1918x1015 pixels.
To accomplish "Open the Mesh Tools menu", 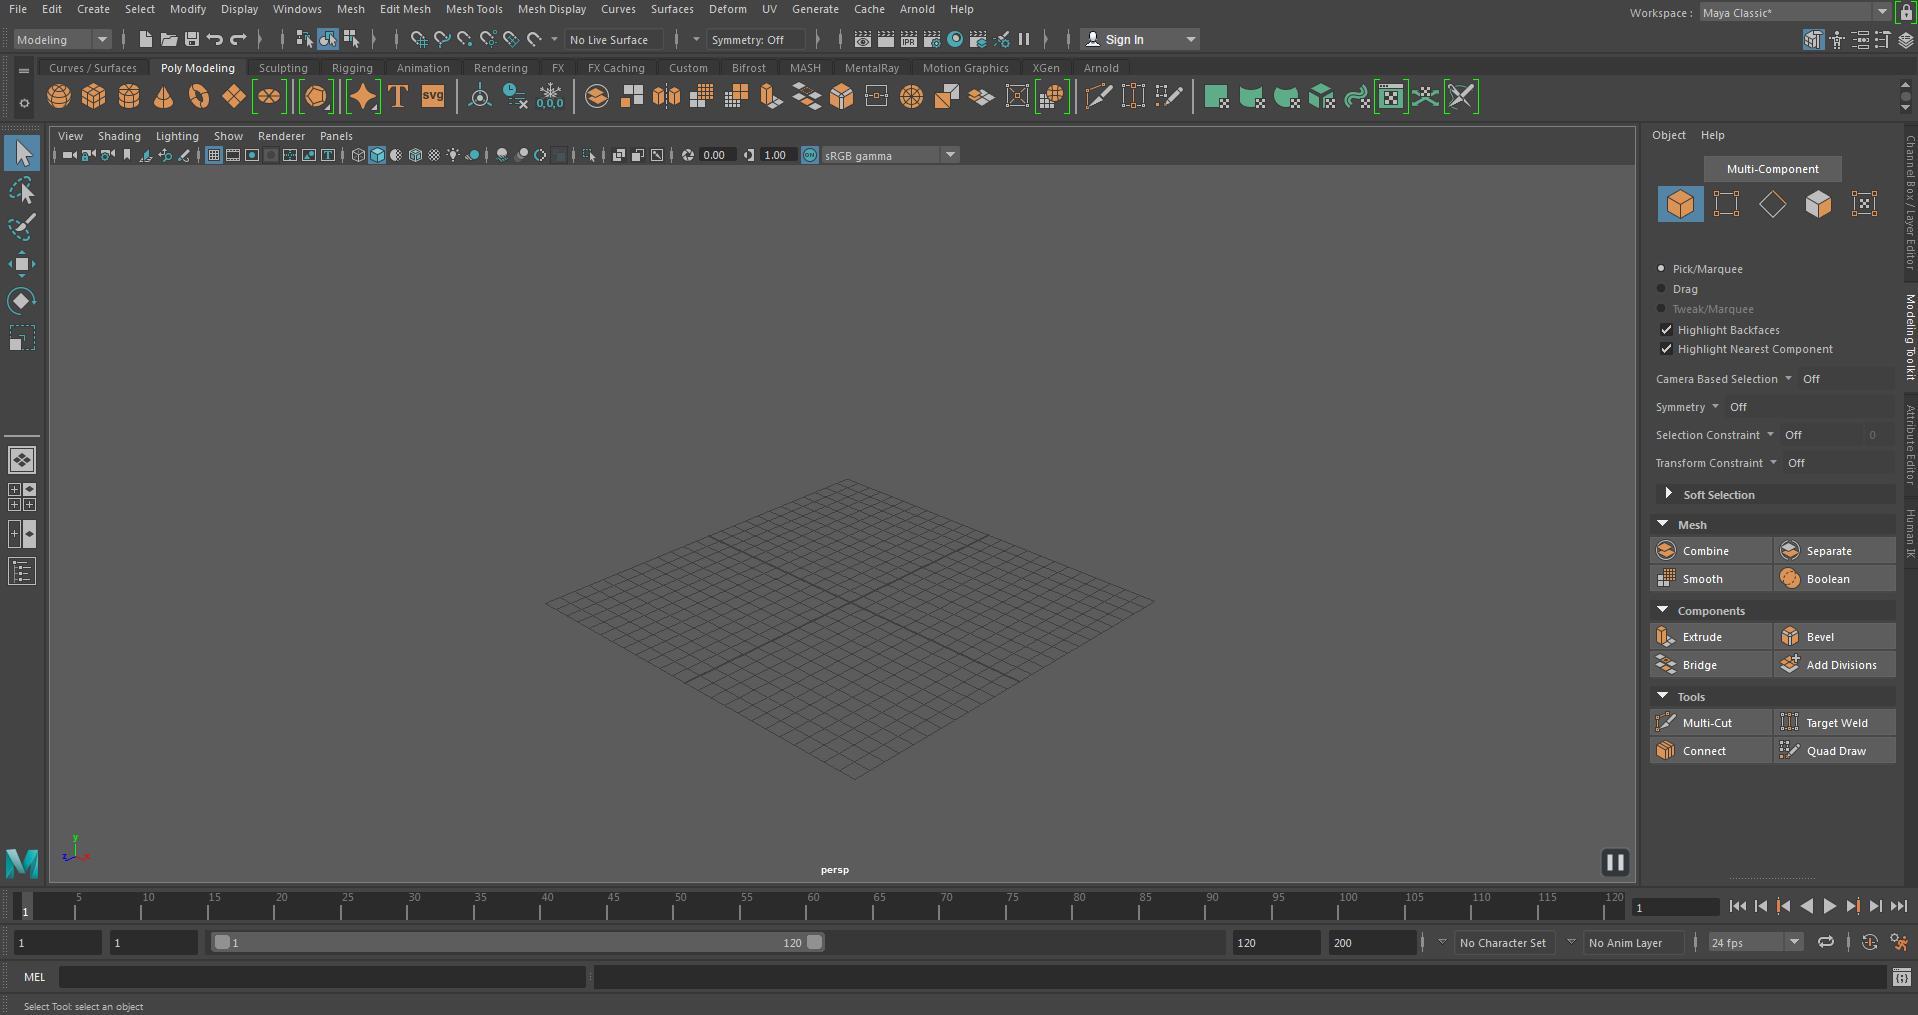I will [x=474, y=9].
